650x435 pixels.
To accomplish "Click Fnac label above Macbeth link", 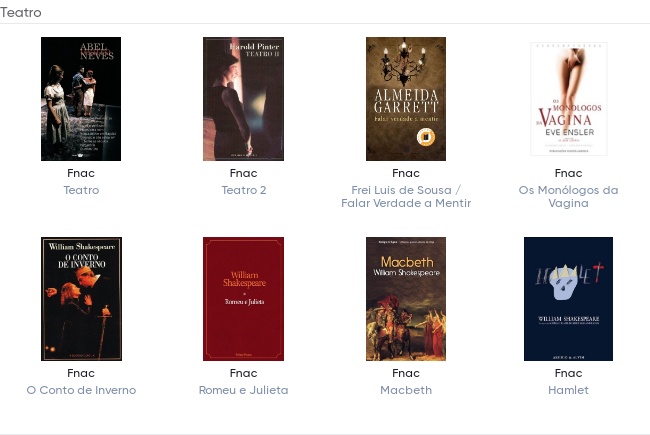I will tap(406, 373).
